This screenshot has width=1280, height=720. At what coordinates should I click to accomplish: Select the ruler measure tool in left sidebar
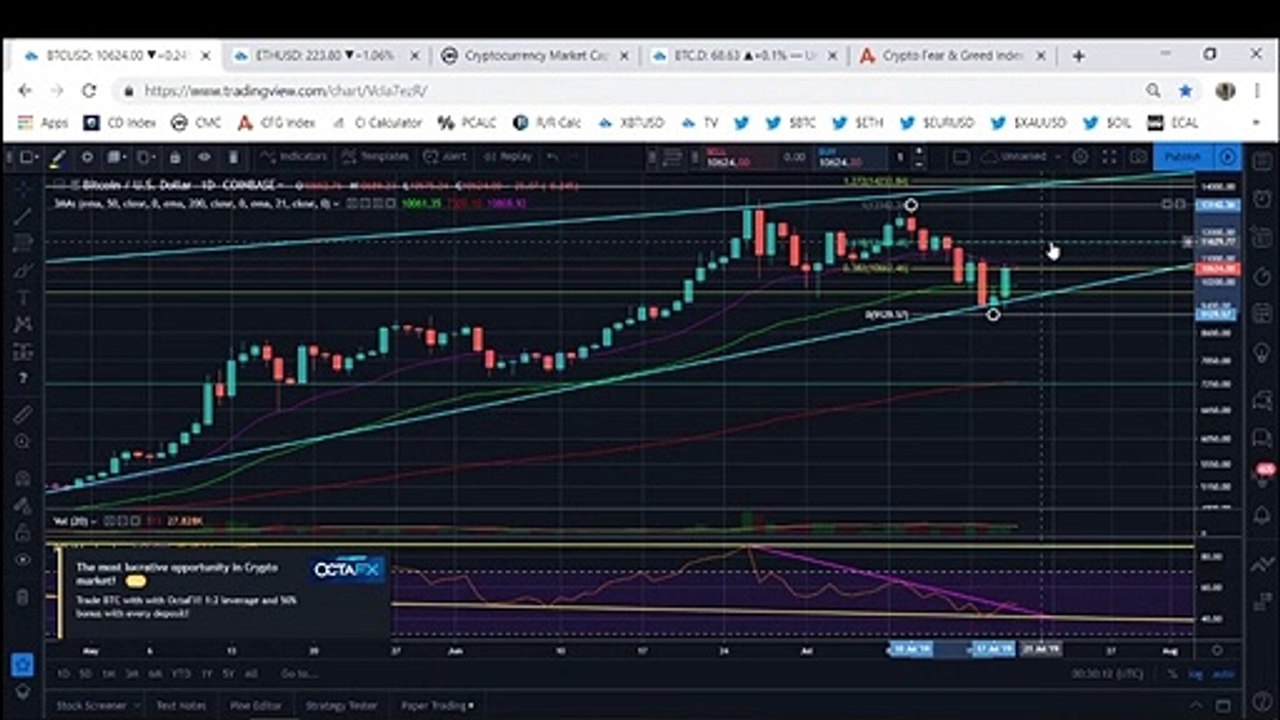(23, 414)
